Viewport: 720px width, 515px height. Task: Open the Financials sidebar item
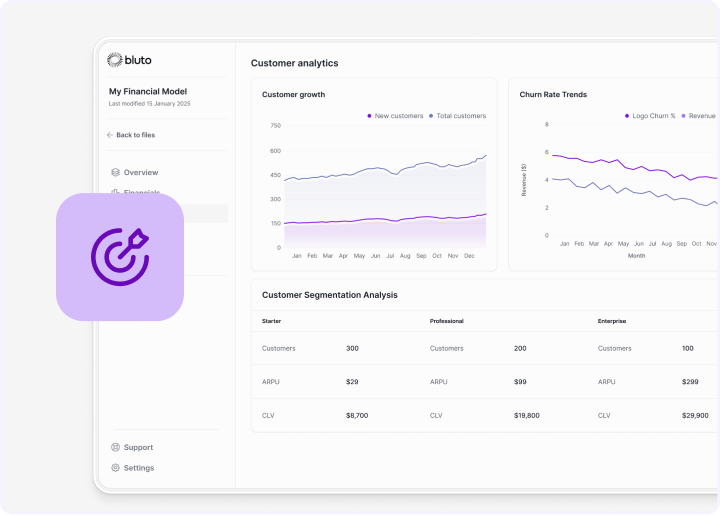[143, 192]
